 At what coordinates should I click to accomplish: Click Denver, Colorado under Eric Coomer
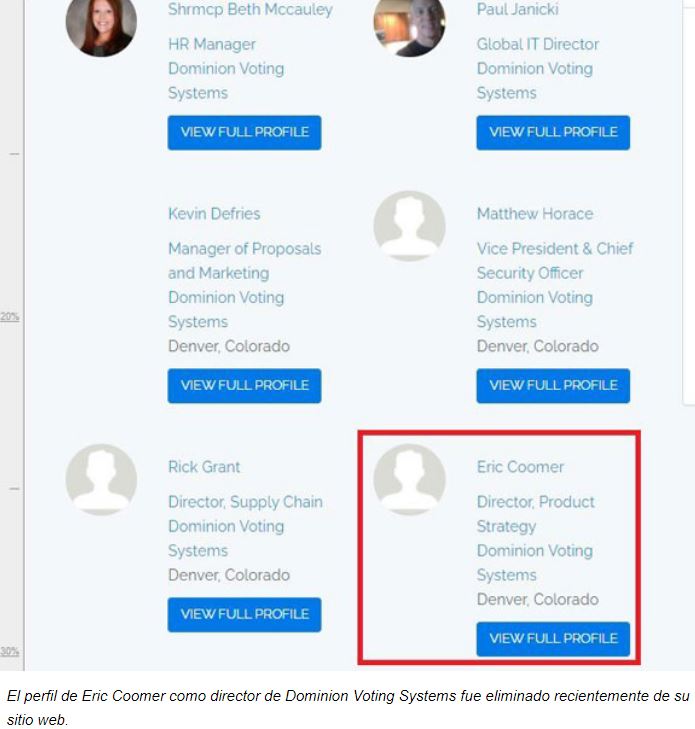pyautogui.click(x=537, y=600)
